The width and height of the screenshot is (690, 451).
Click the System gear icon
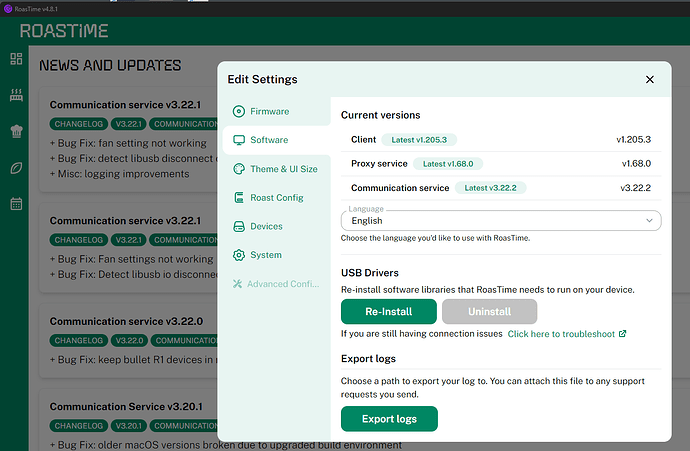click(x=239, y=255)
